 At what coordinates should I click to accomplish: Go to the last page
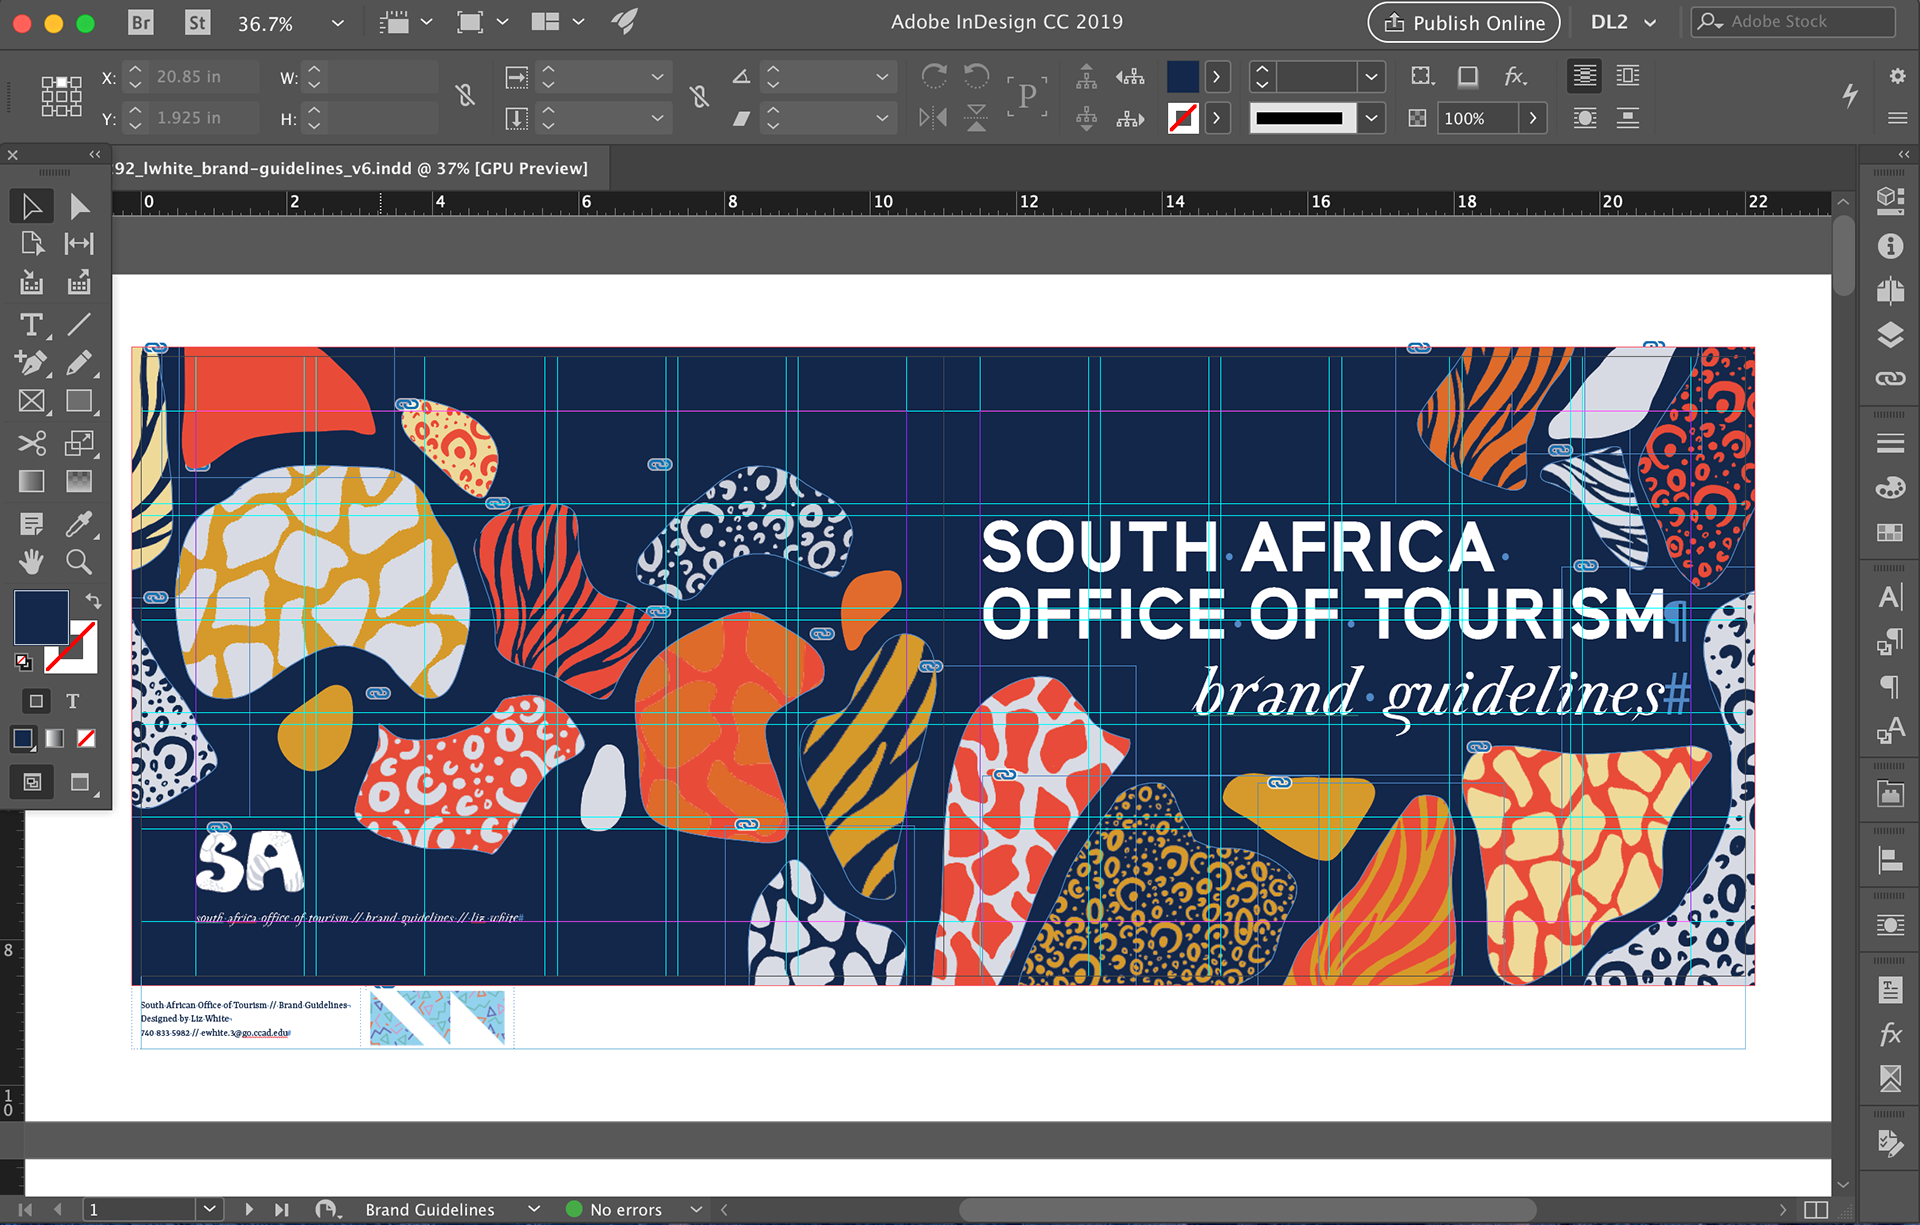(282, 1209)
